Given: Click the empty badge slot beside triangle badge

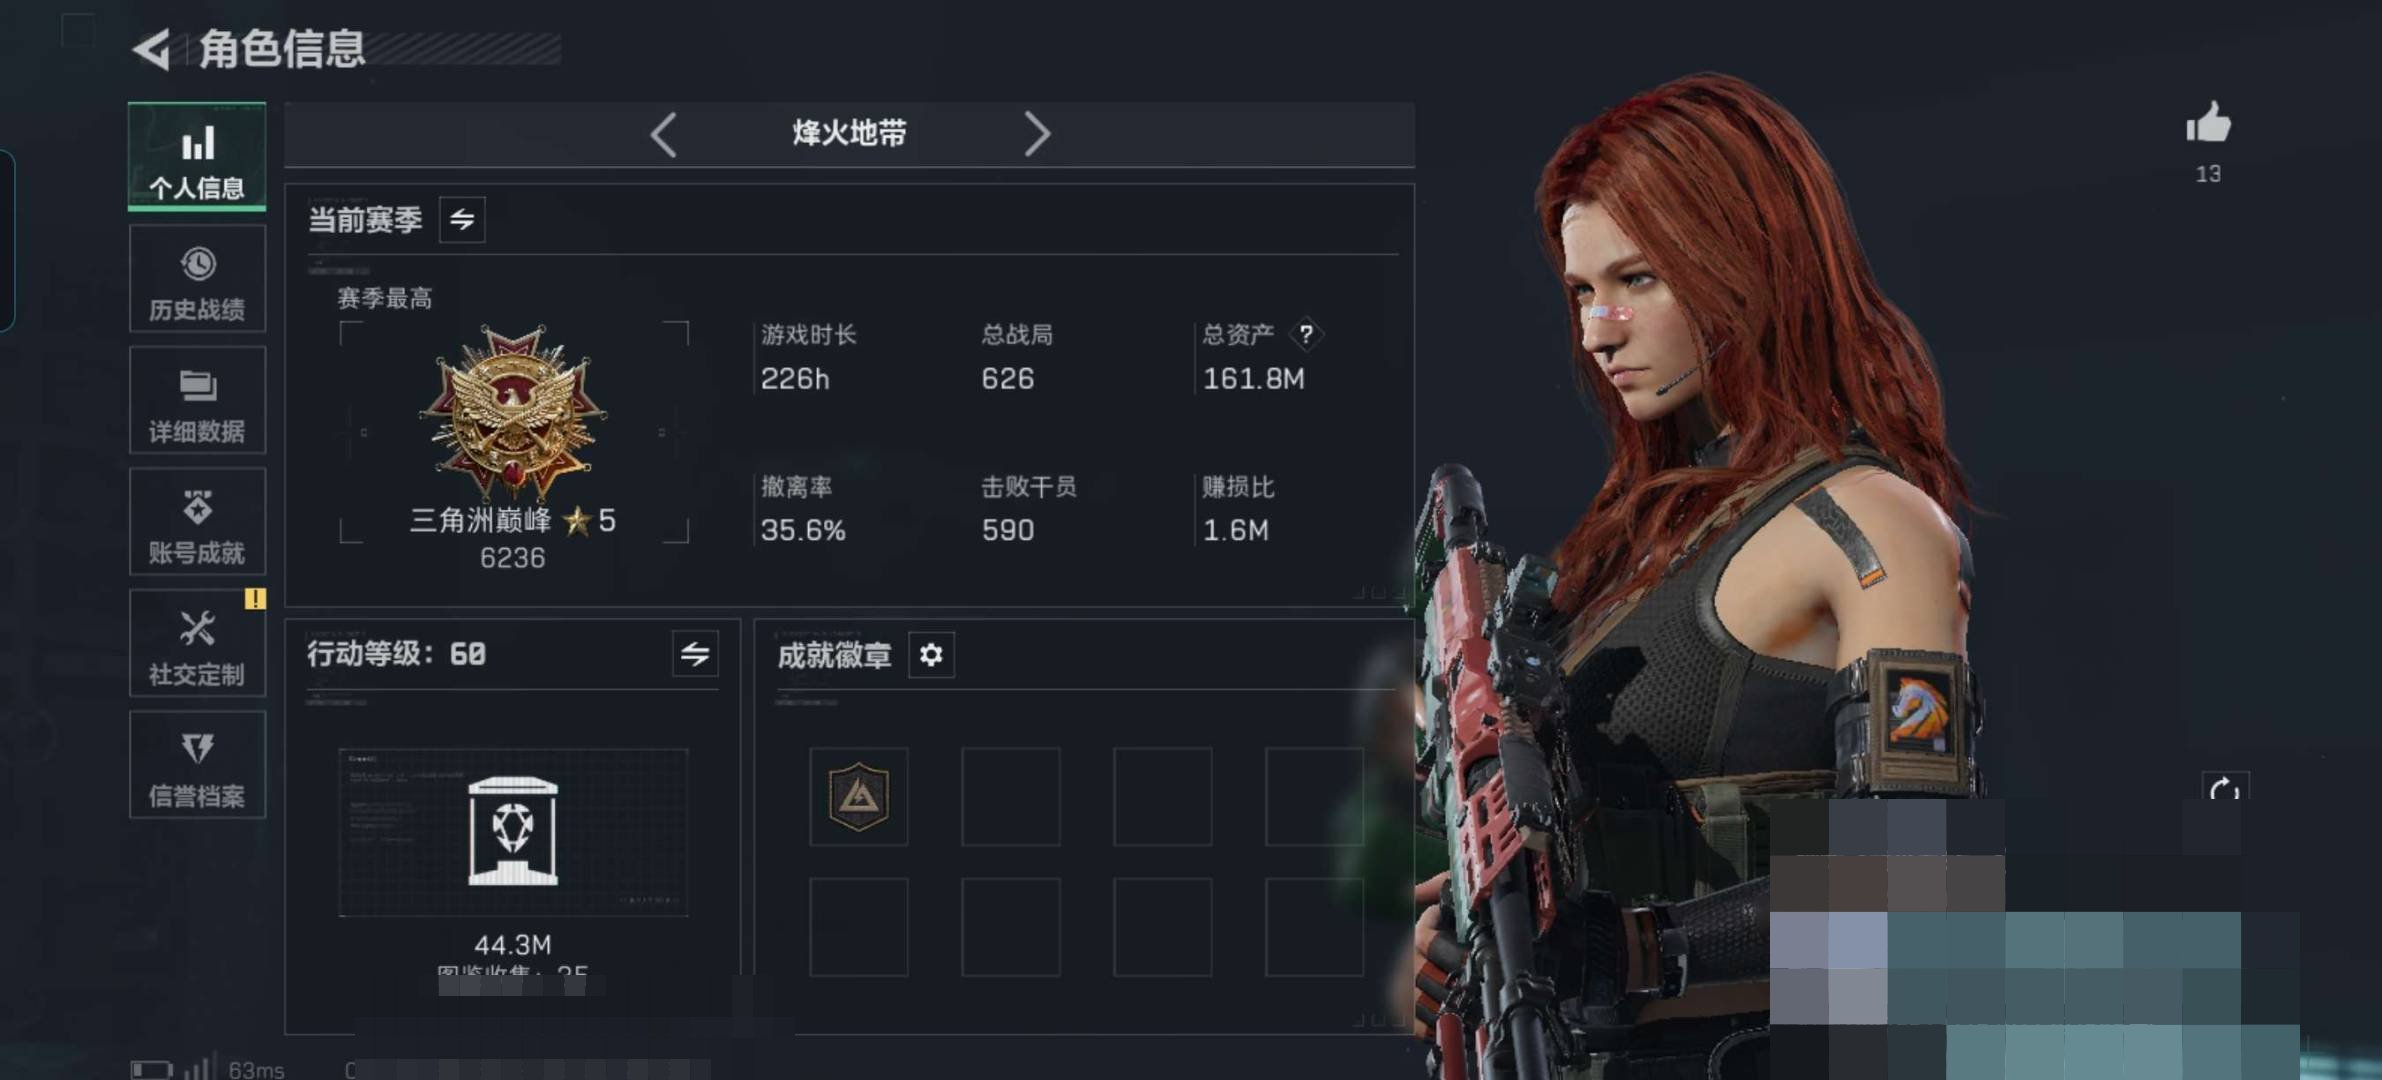Looking at the screenshot, I should pos(1011,797).
